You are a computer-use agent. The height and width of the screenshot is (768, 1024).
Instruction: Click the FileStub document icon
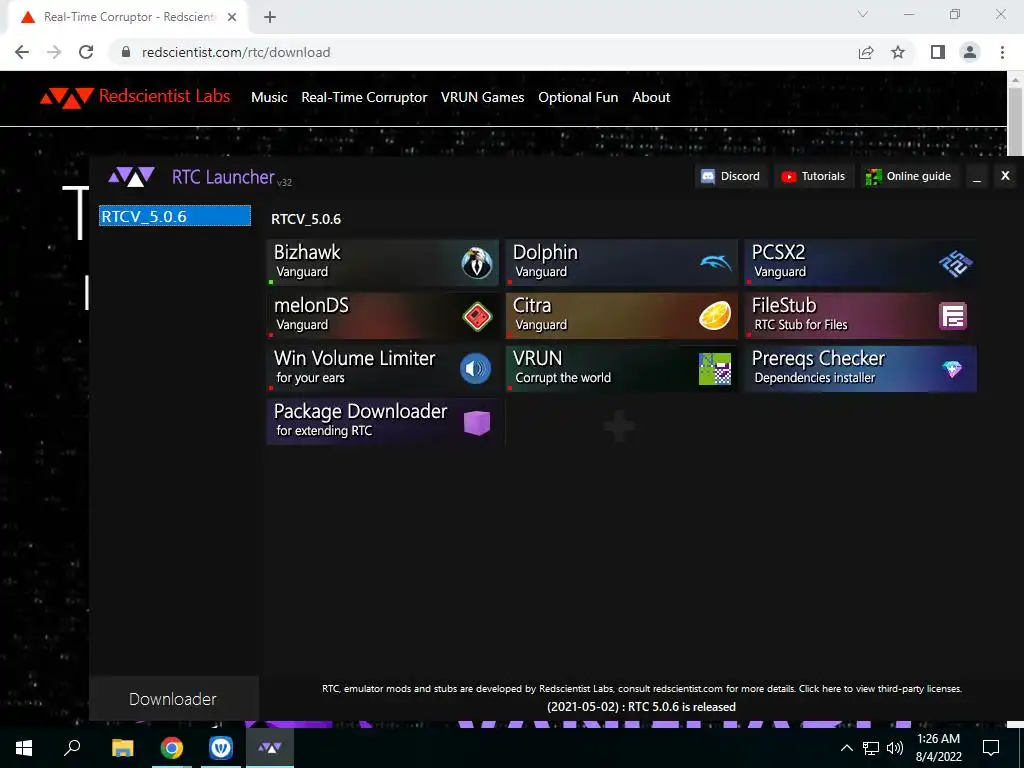pyautogui.click(x=953, y=316)
